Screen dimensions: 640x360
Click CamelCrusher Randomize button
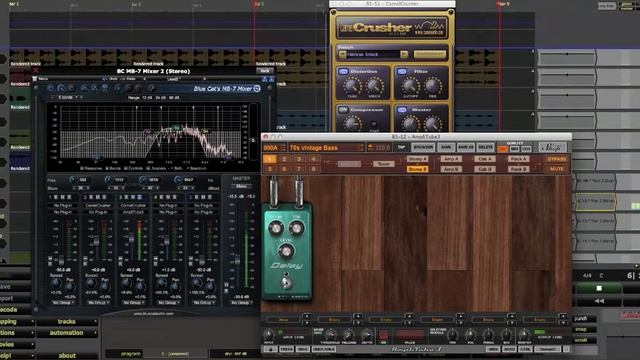pos(429,54)
